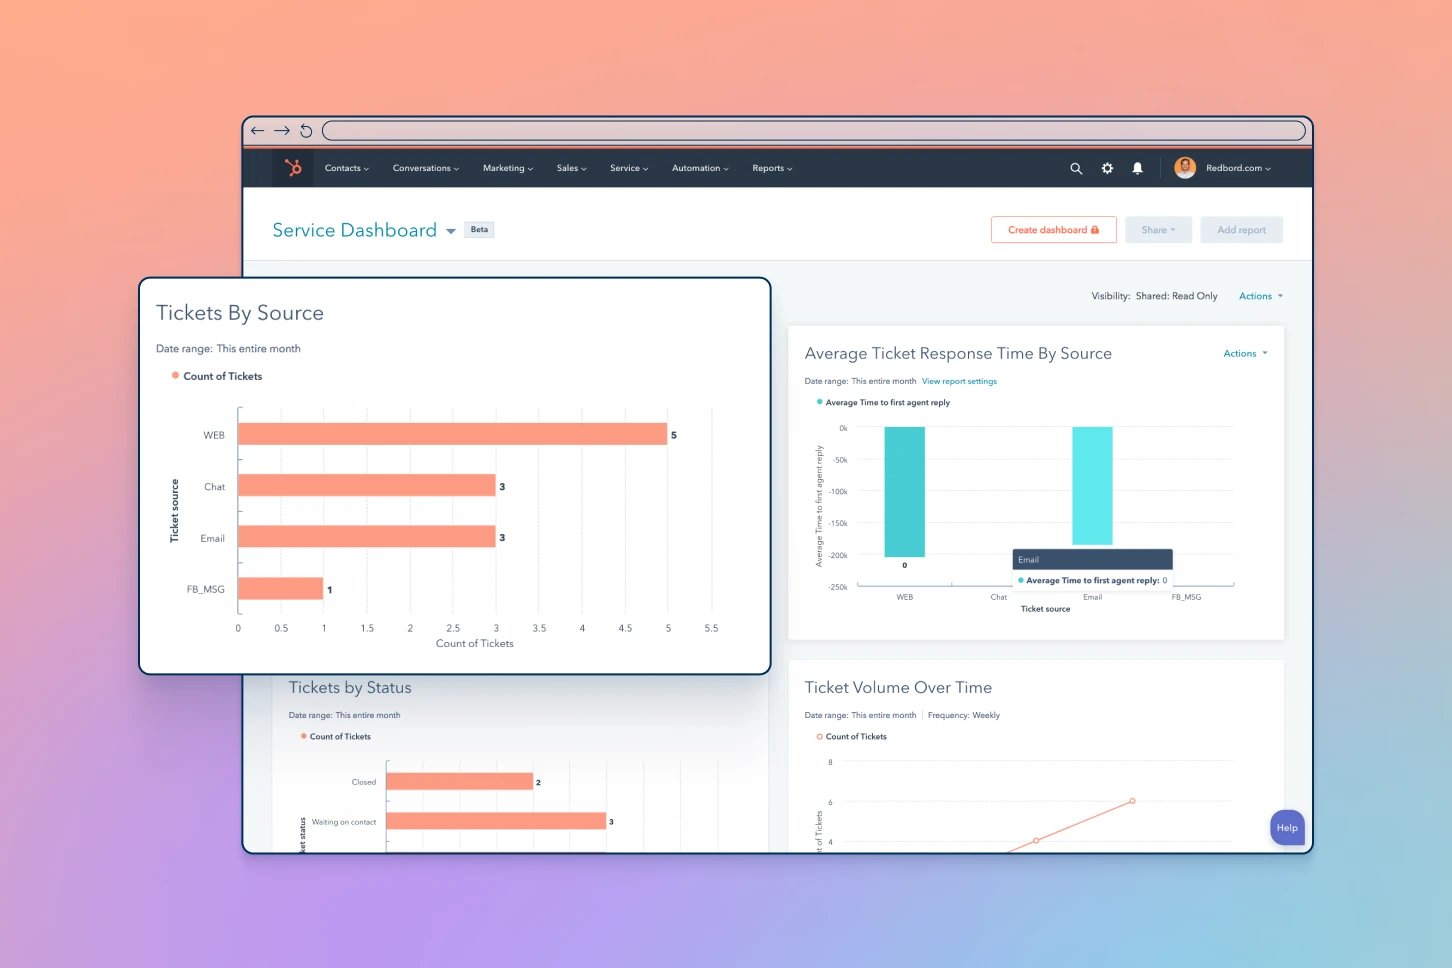Open the Automation menu
This screenshot has height=968, width=1452.
click(700, 168)
